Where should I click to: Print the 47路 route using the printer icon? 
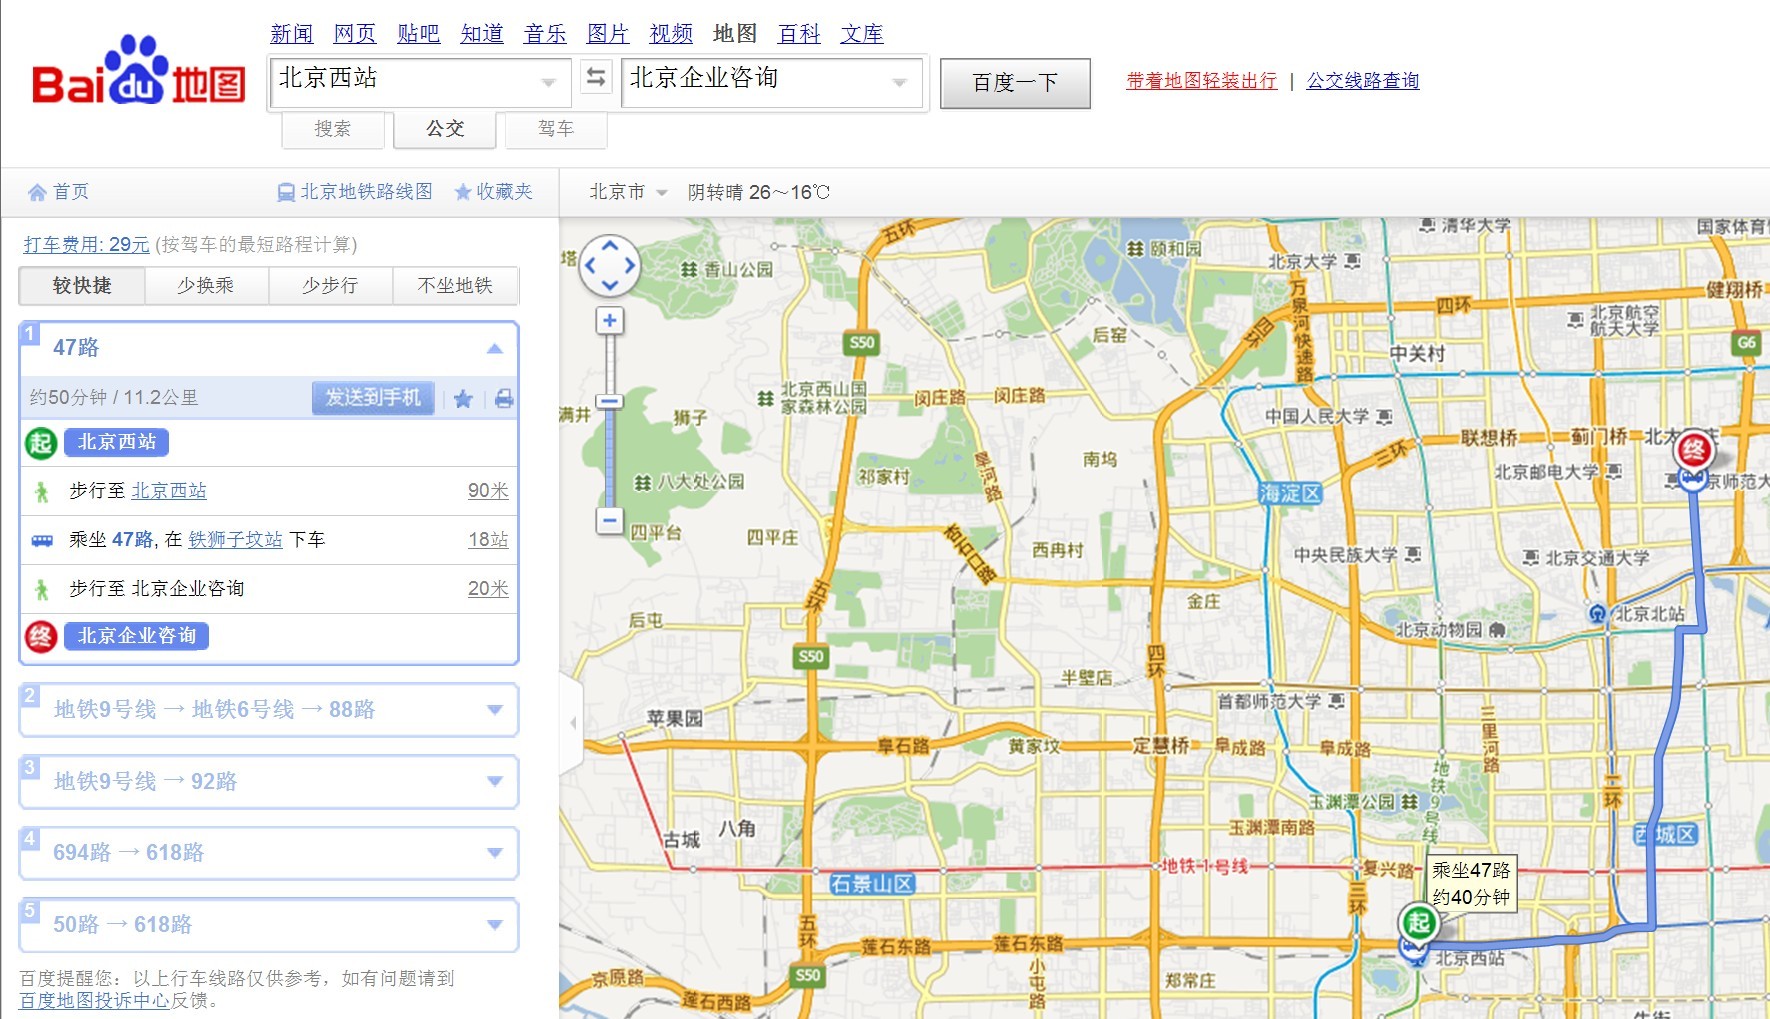point(504,399)
